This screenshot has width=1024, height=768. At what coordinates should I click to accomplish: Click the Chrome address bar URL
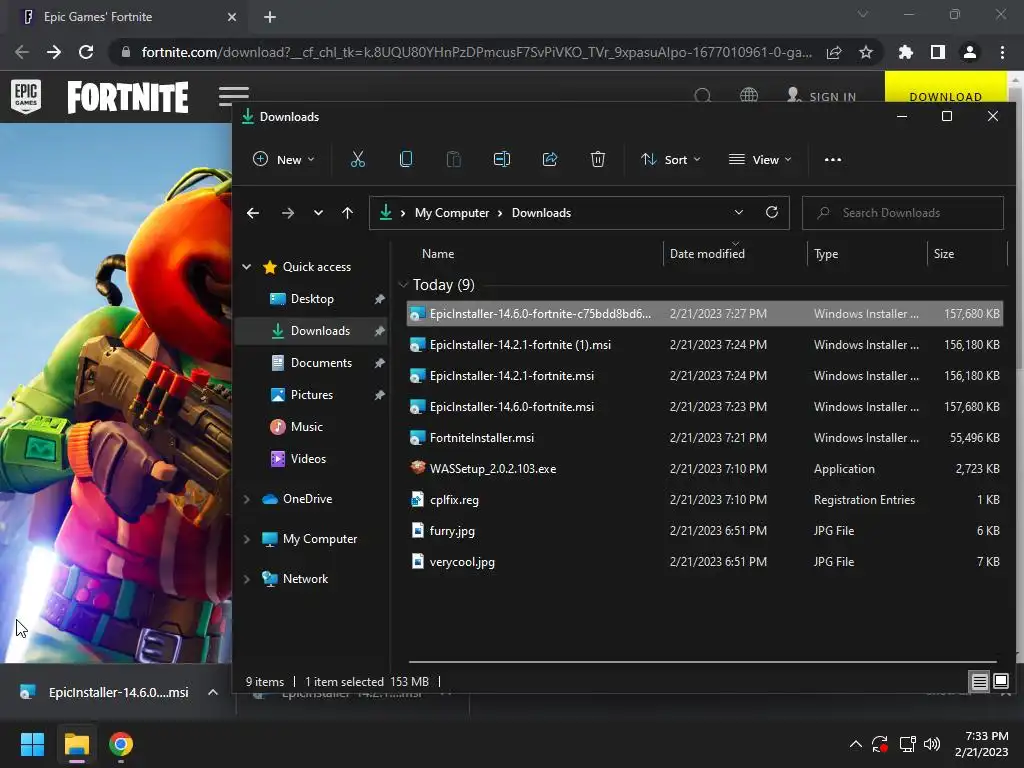pos(477,52)
